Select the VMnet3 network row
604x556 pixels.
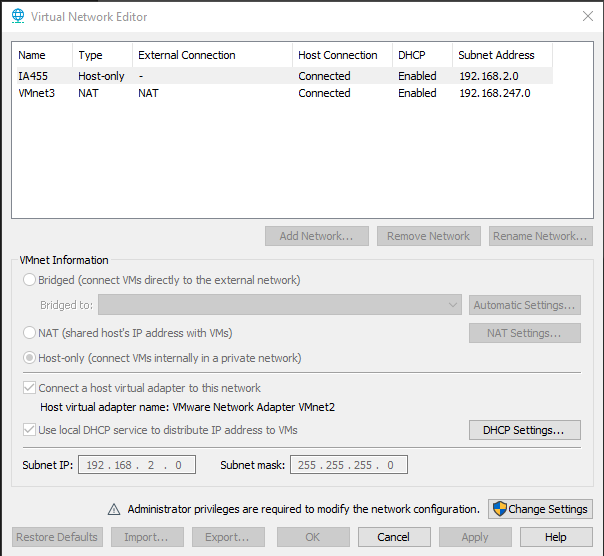285,93
